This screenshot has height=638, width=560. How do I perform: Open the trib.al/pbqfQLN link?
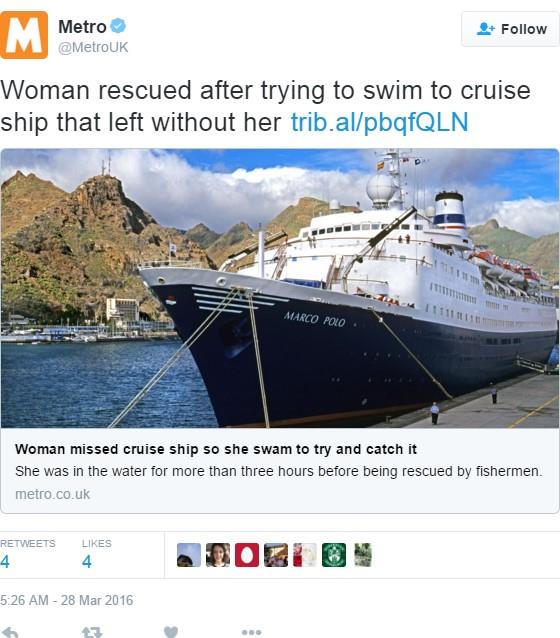coord(380,122)
